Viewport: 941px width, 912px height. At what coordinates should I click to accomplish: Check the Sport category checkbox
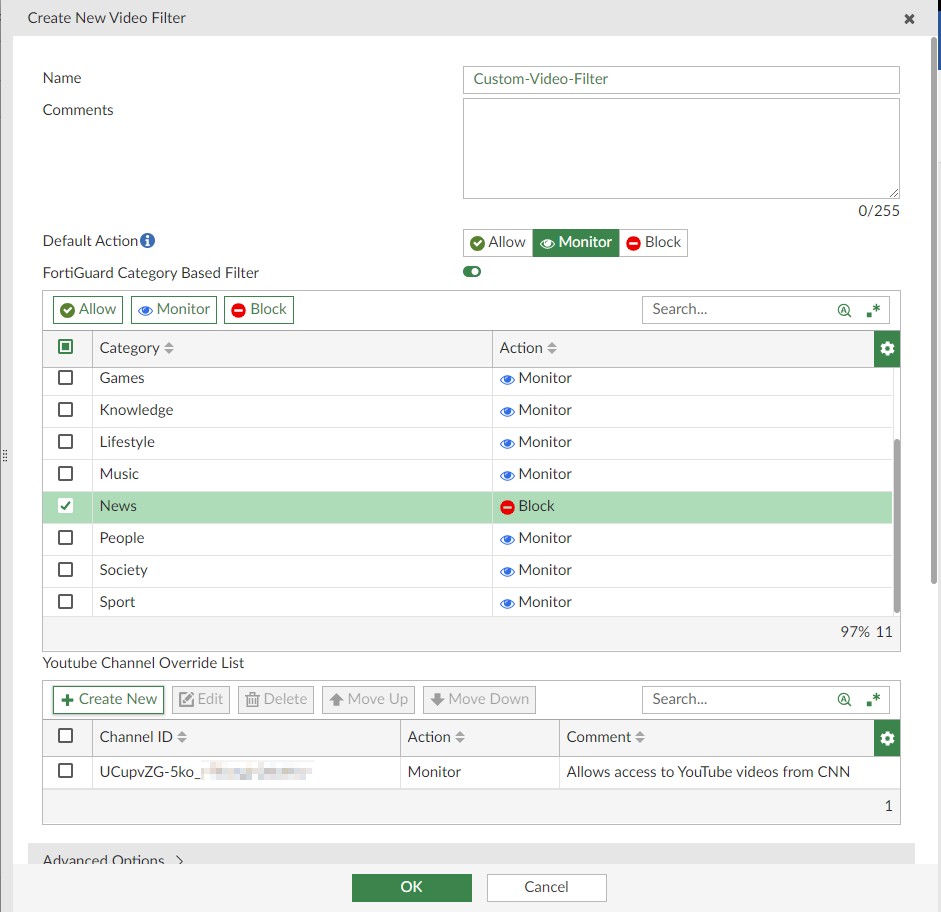[x=65, y=601]
